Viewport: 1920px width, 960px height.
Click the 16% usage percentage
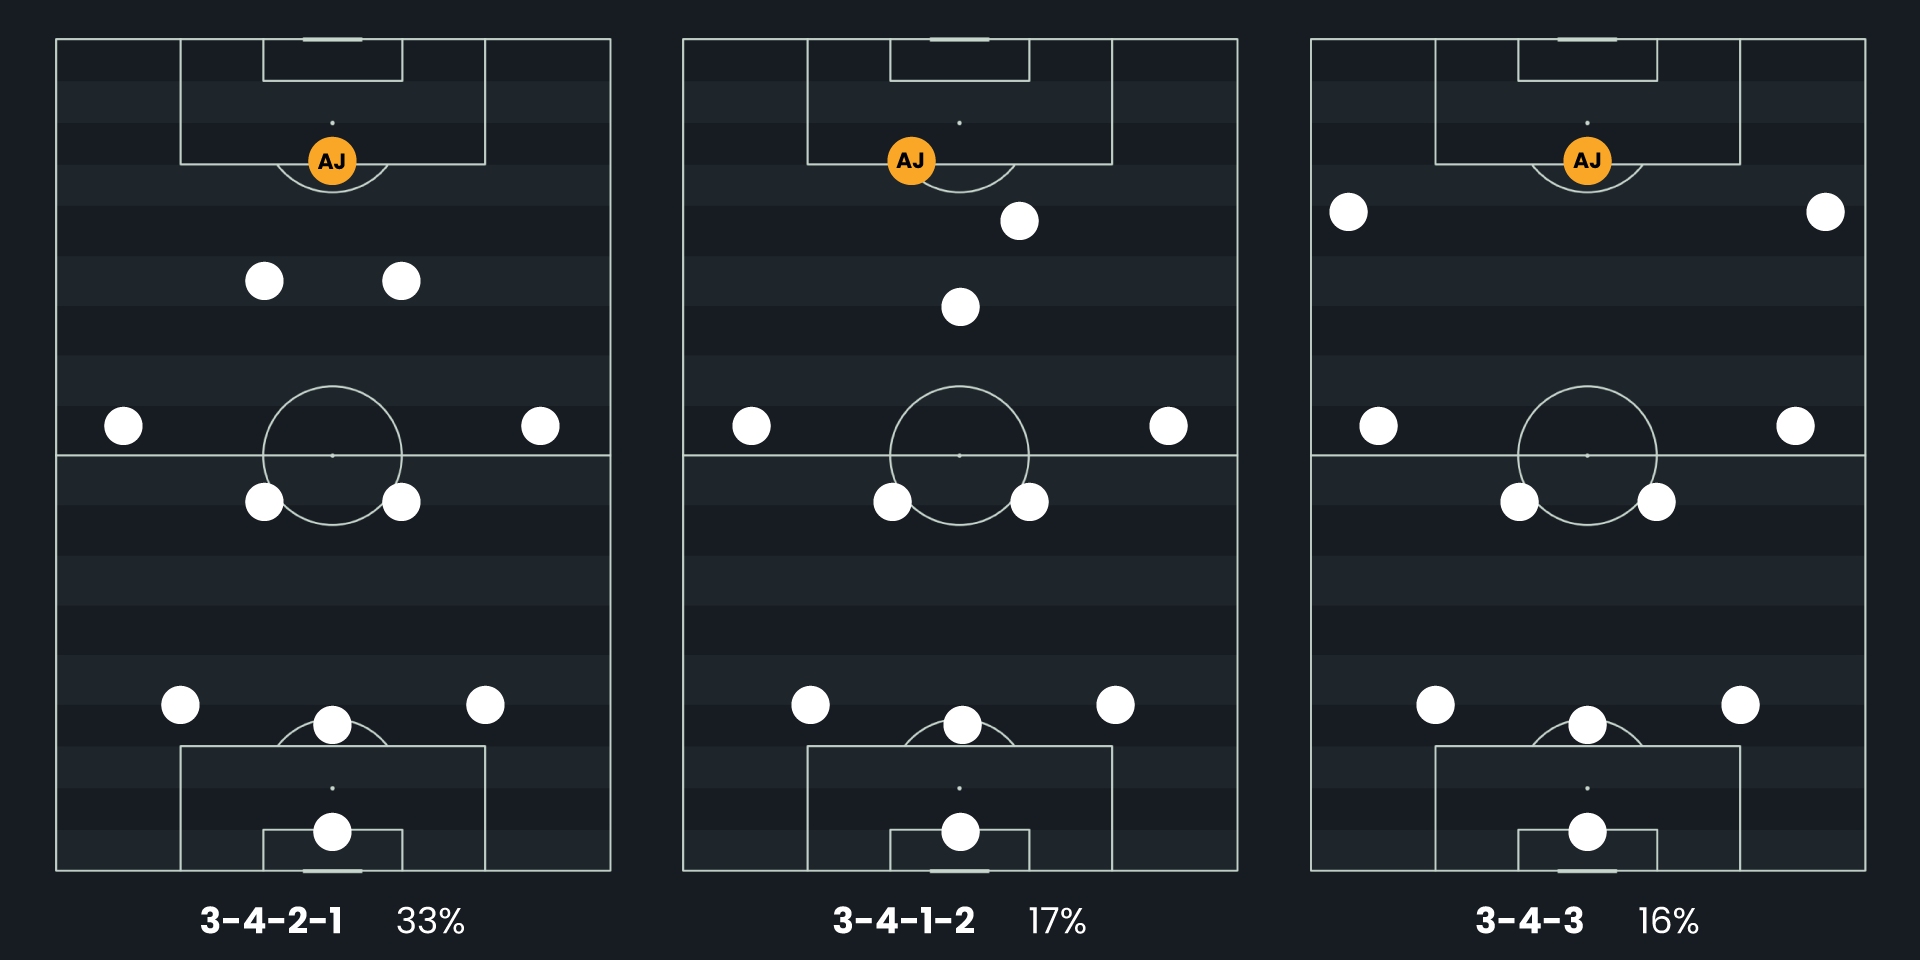1668,921
